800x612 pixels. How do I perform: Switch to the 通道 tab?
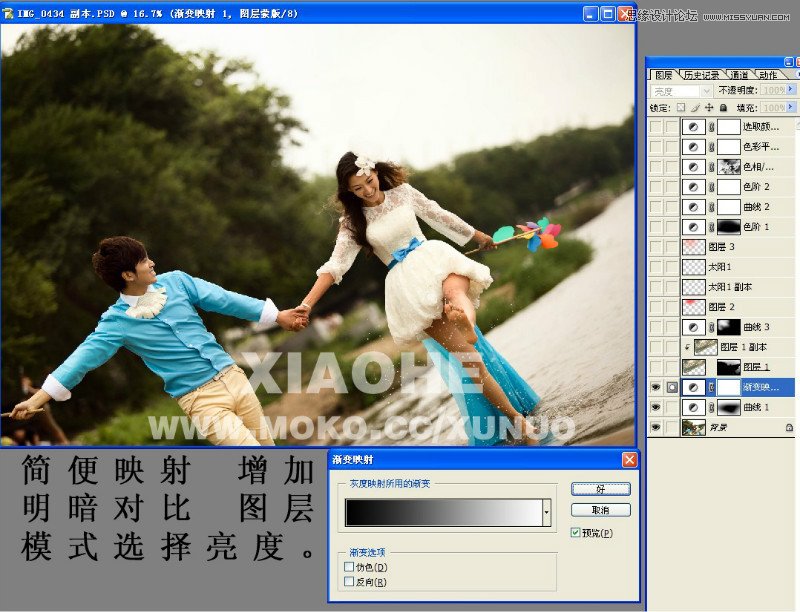tap(739, 75)
